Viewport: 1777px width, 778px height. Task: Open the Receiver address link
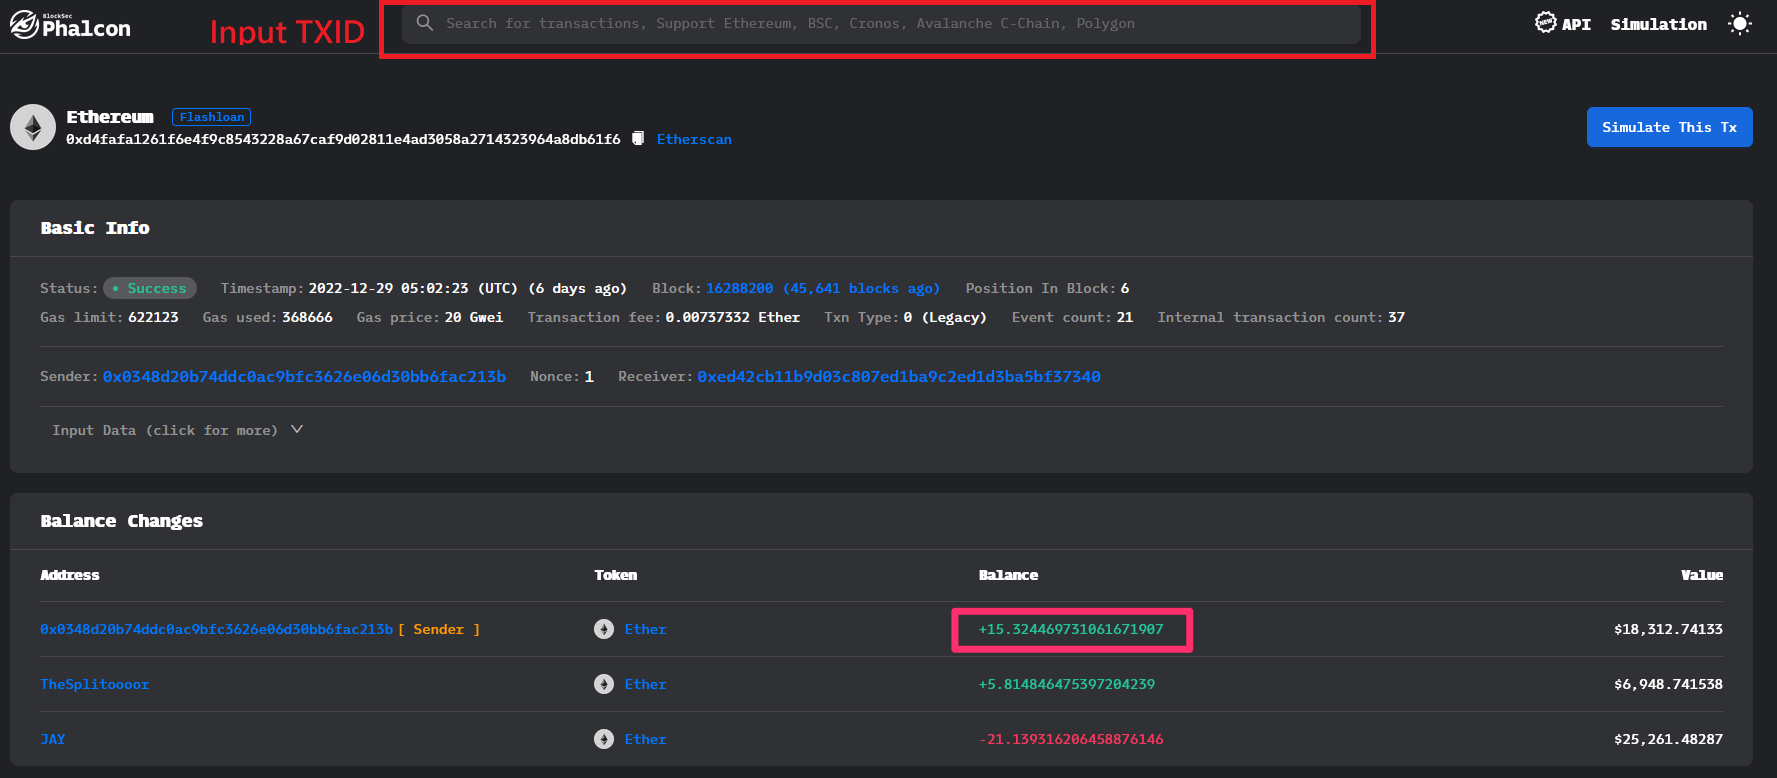[899, 377]
